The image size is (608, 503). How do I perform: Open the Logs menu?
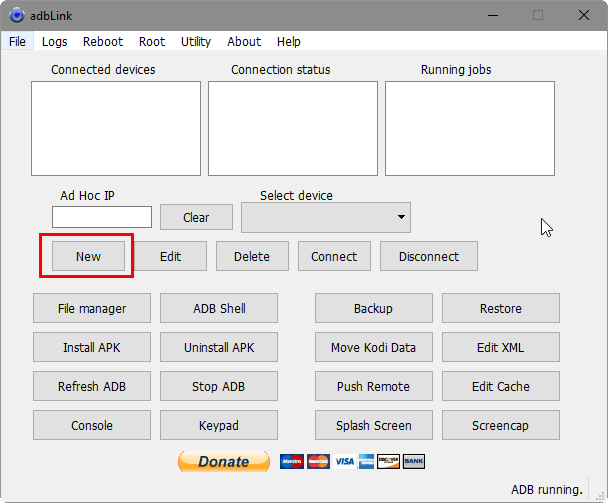[x=54, y=41]
